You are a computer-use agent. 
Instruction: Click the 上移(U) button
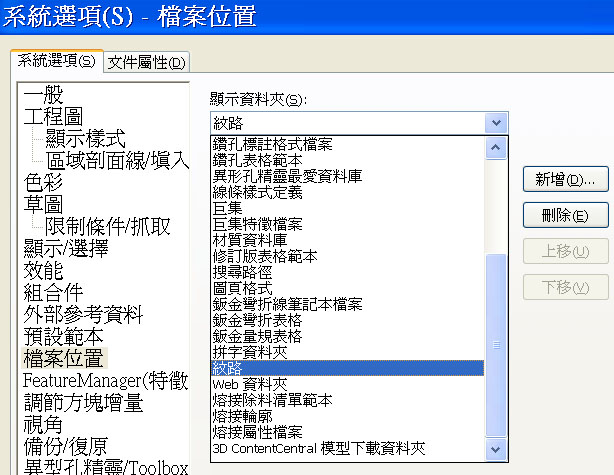565,251
